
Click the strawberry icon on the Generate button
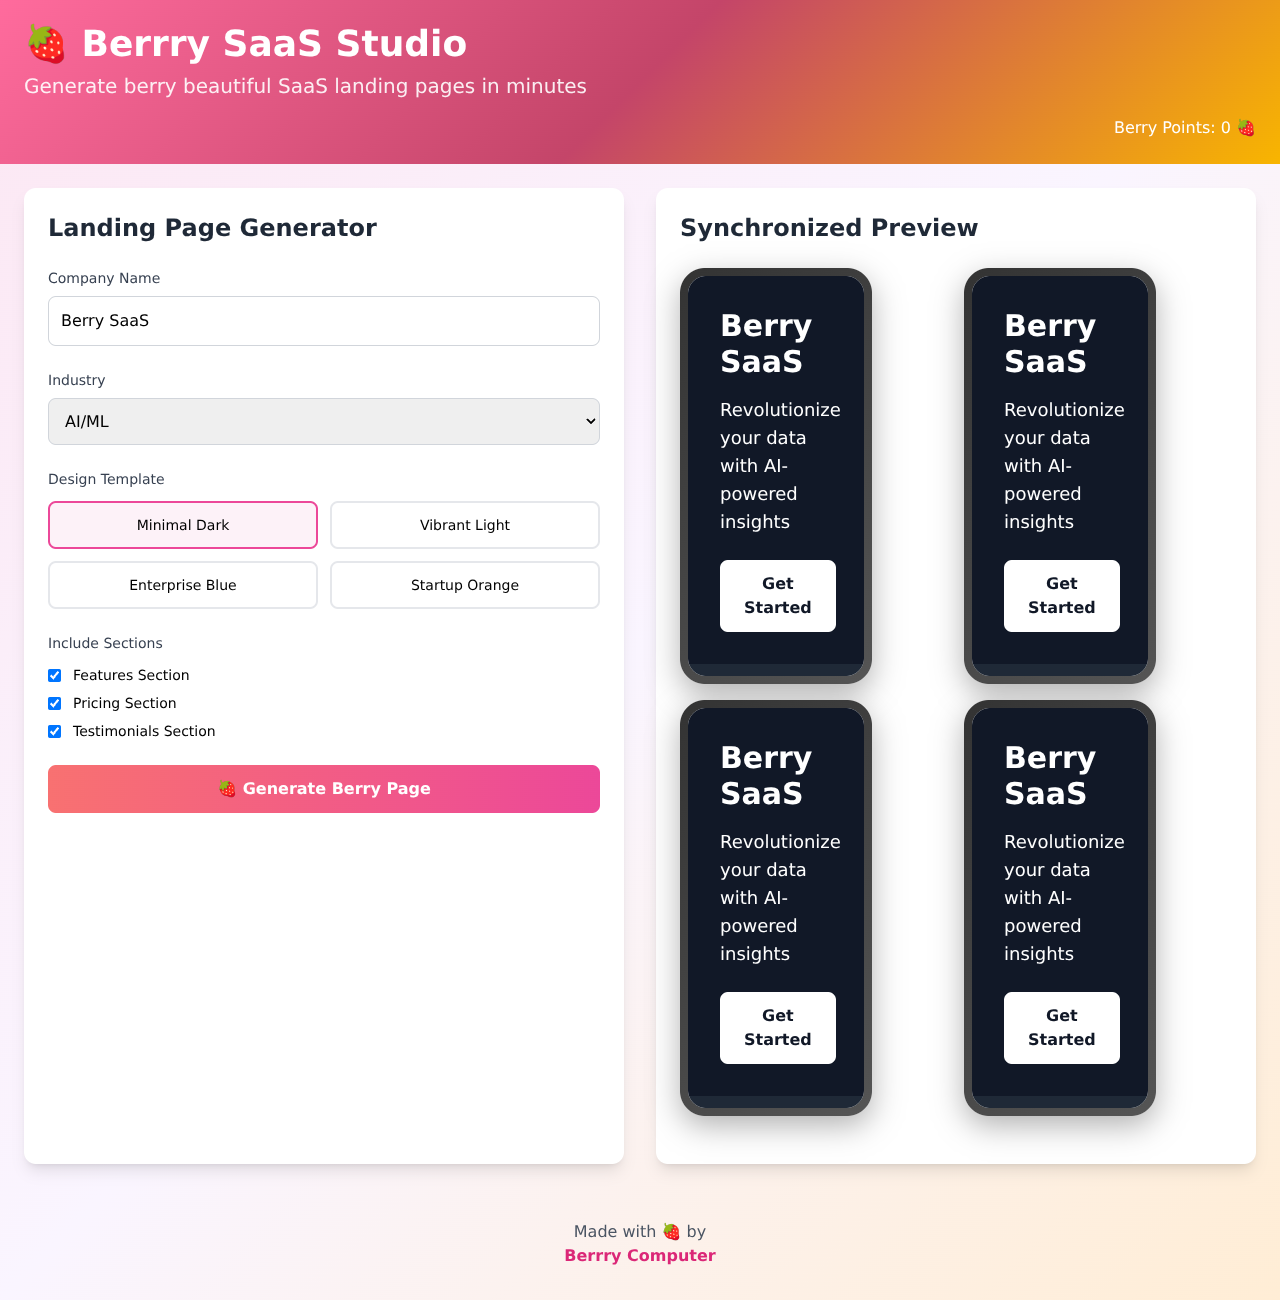pos(228,788)
